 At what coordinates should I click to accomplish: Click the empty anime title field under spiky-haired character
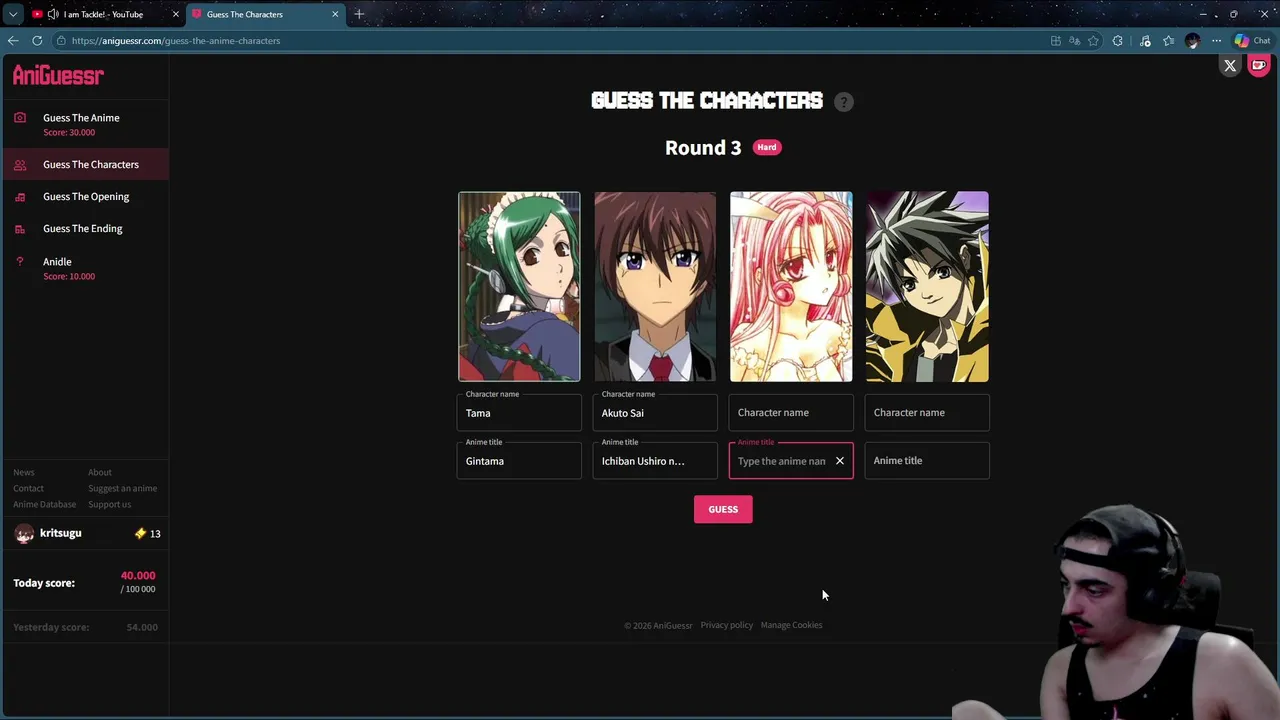point(927,461)
